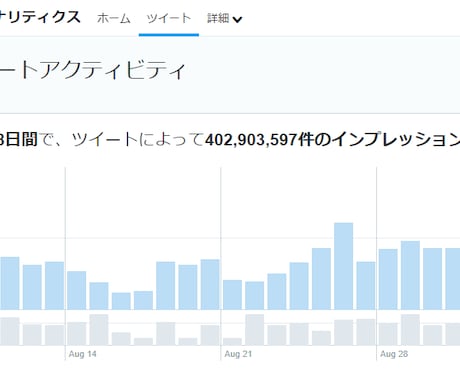Click the Aug 21 date label
460x380 pixels.
pos(238,354)
